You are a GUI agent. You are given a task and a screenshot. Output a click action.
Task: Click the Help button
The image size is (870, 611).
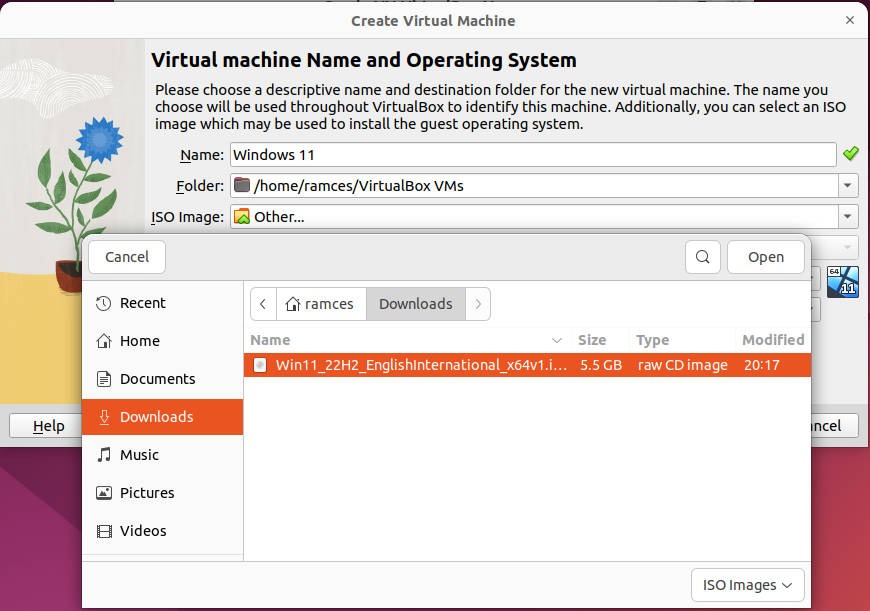(47, 425)
